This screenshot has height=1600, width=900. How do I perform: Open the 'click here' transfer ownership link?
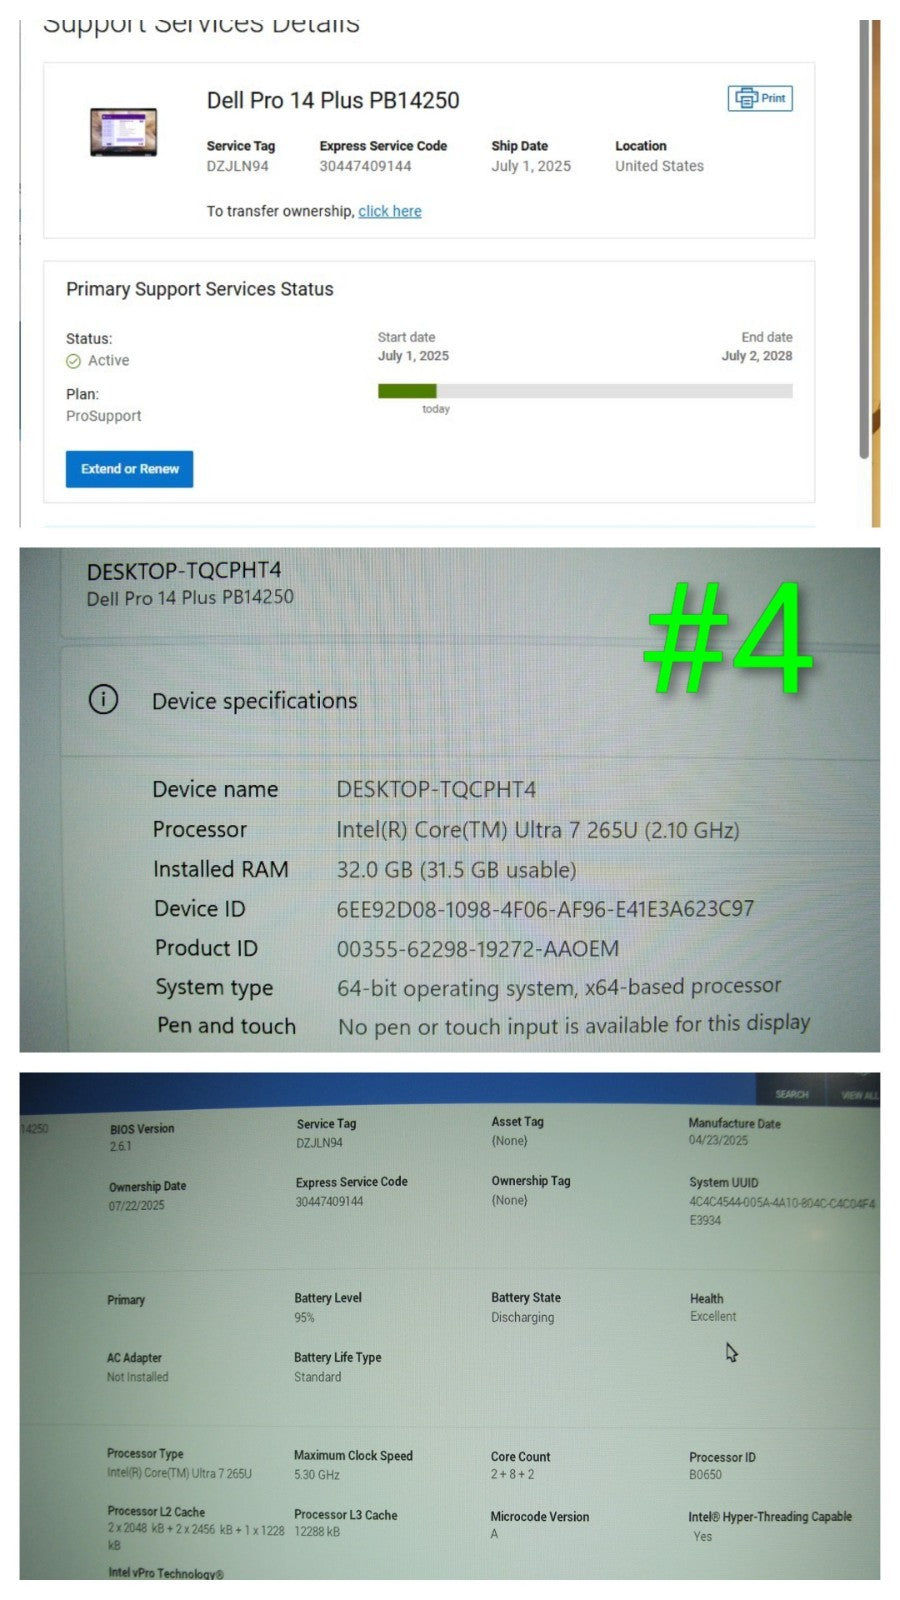(x=389, y=211)
